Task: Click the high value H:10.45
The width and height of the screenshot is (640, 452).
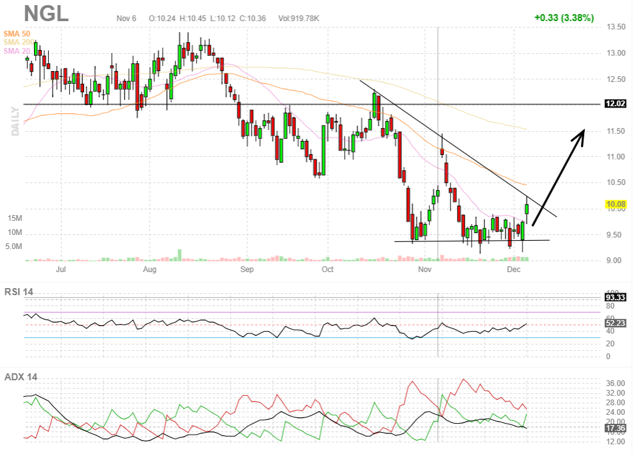Action: click(193, 18)
